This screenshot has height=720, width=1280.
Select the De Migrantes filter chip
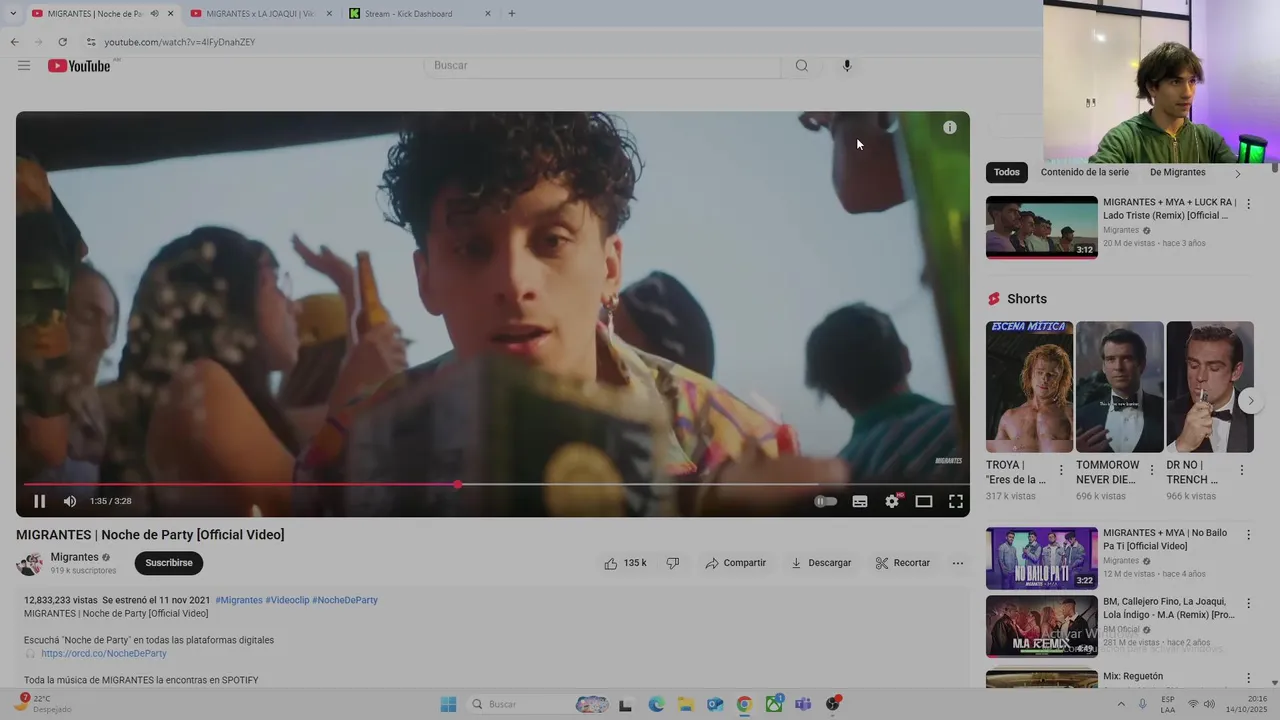click(x=1177, y=172)
